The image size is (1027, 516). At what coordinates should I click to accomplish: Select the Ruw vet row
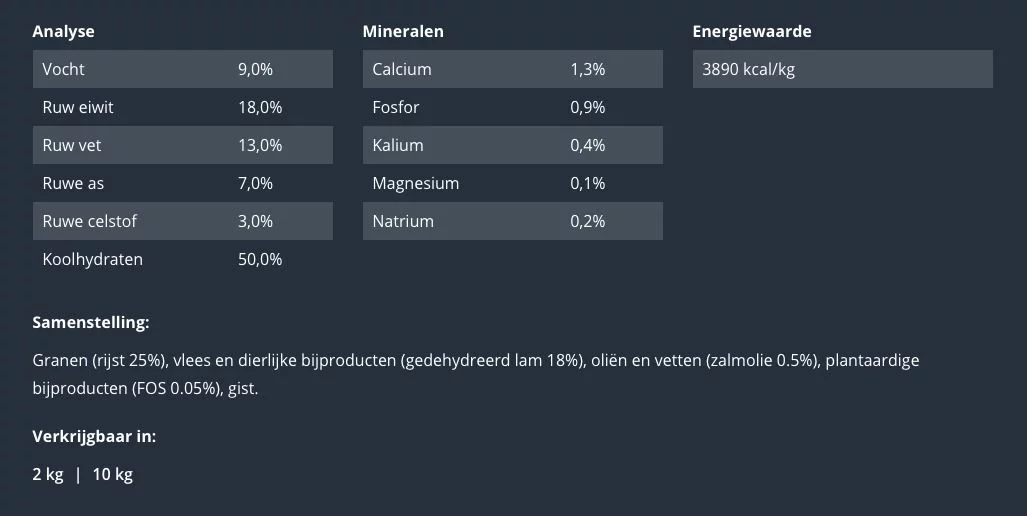[182, 146]
